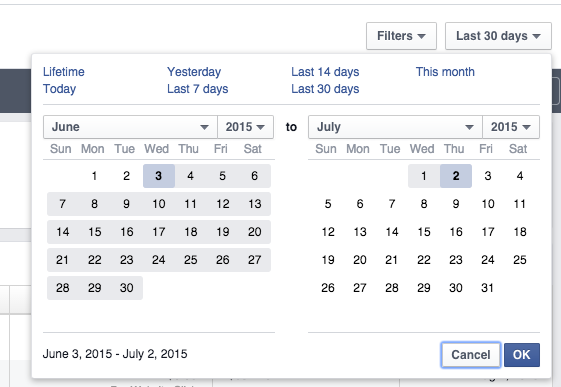Select July 5 in end calendar
The height and width of the screenshot is (387, 561).
point(328,204)
